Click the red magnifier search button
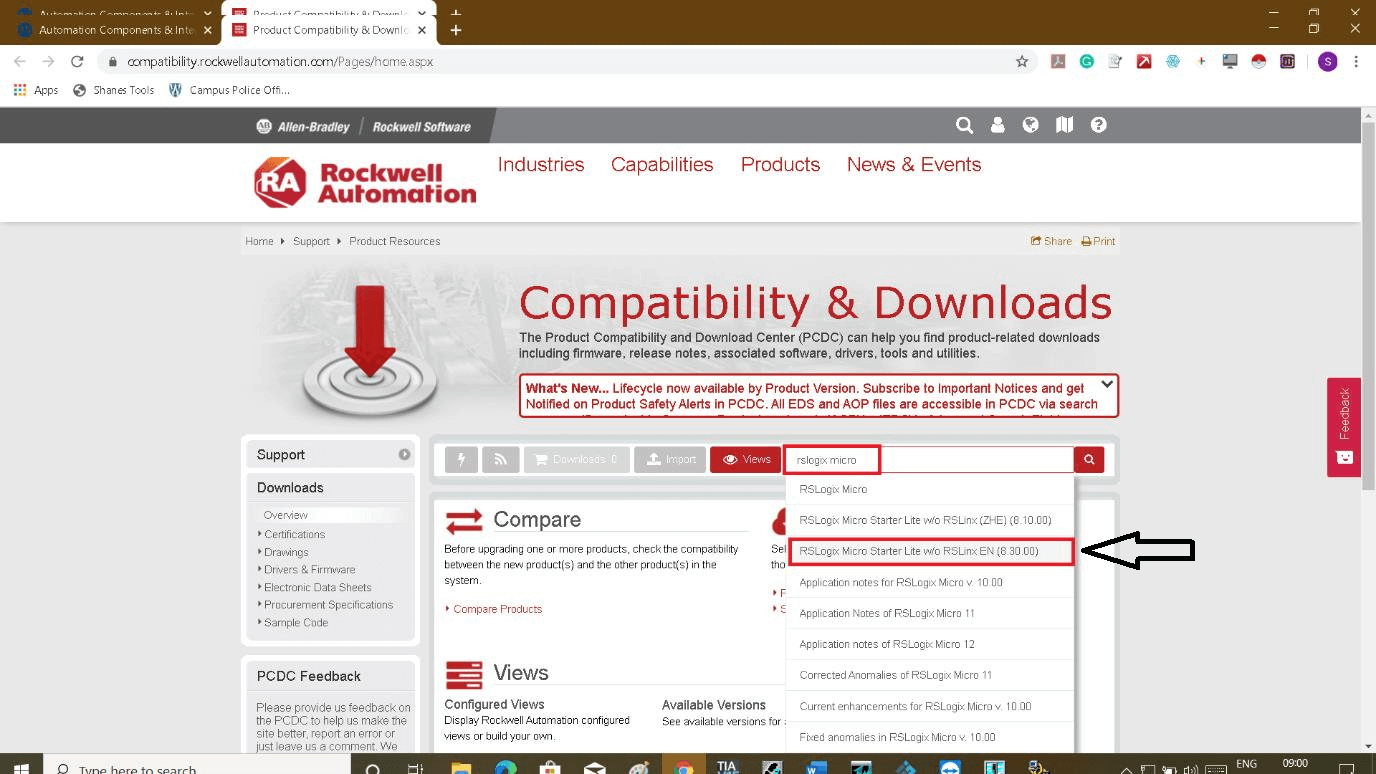This screenshot has width=1376, height=774. (1089, 459)
